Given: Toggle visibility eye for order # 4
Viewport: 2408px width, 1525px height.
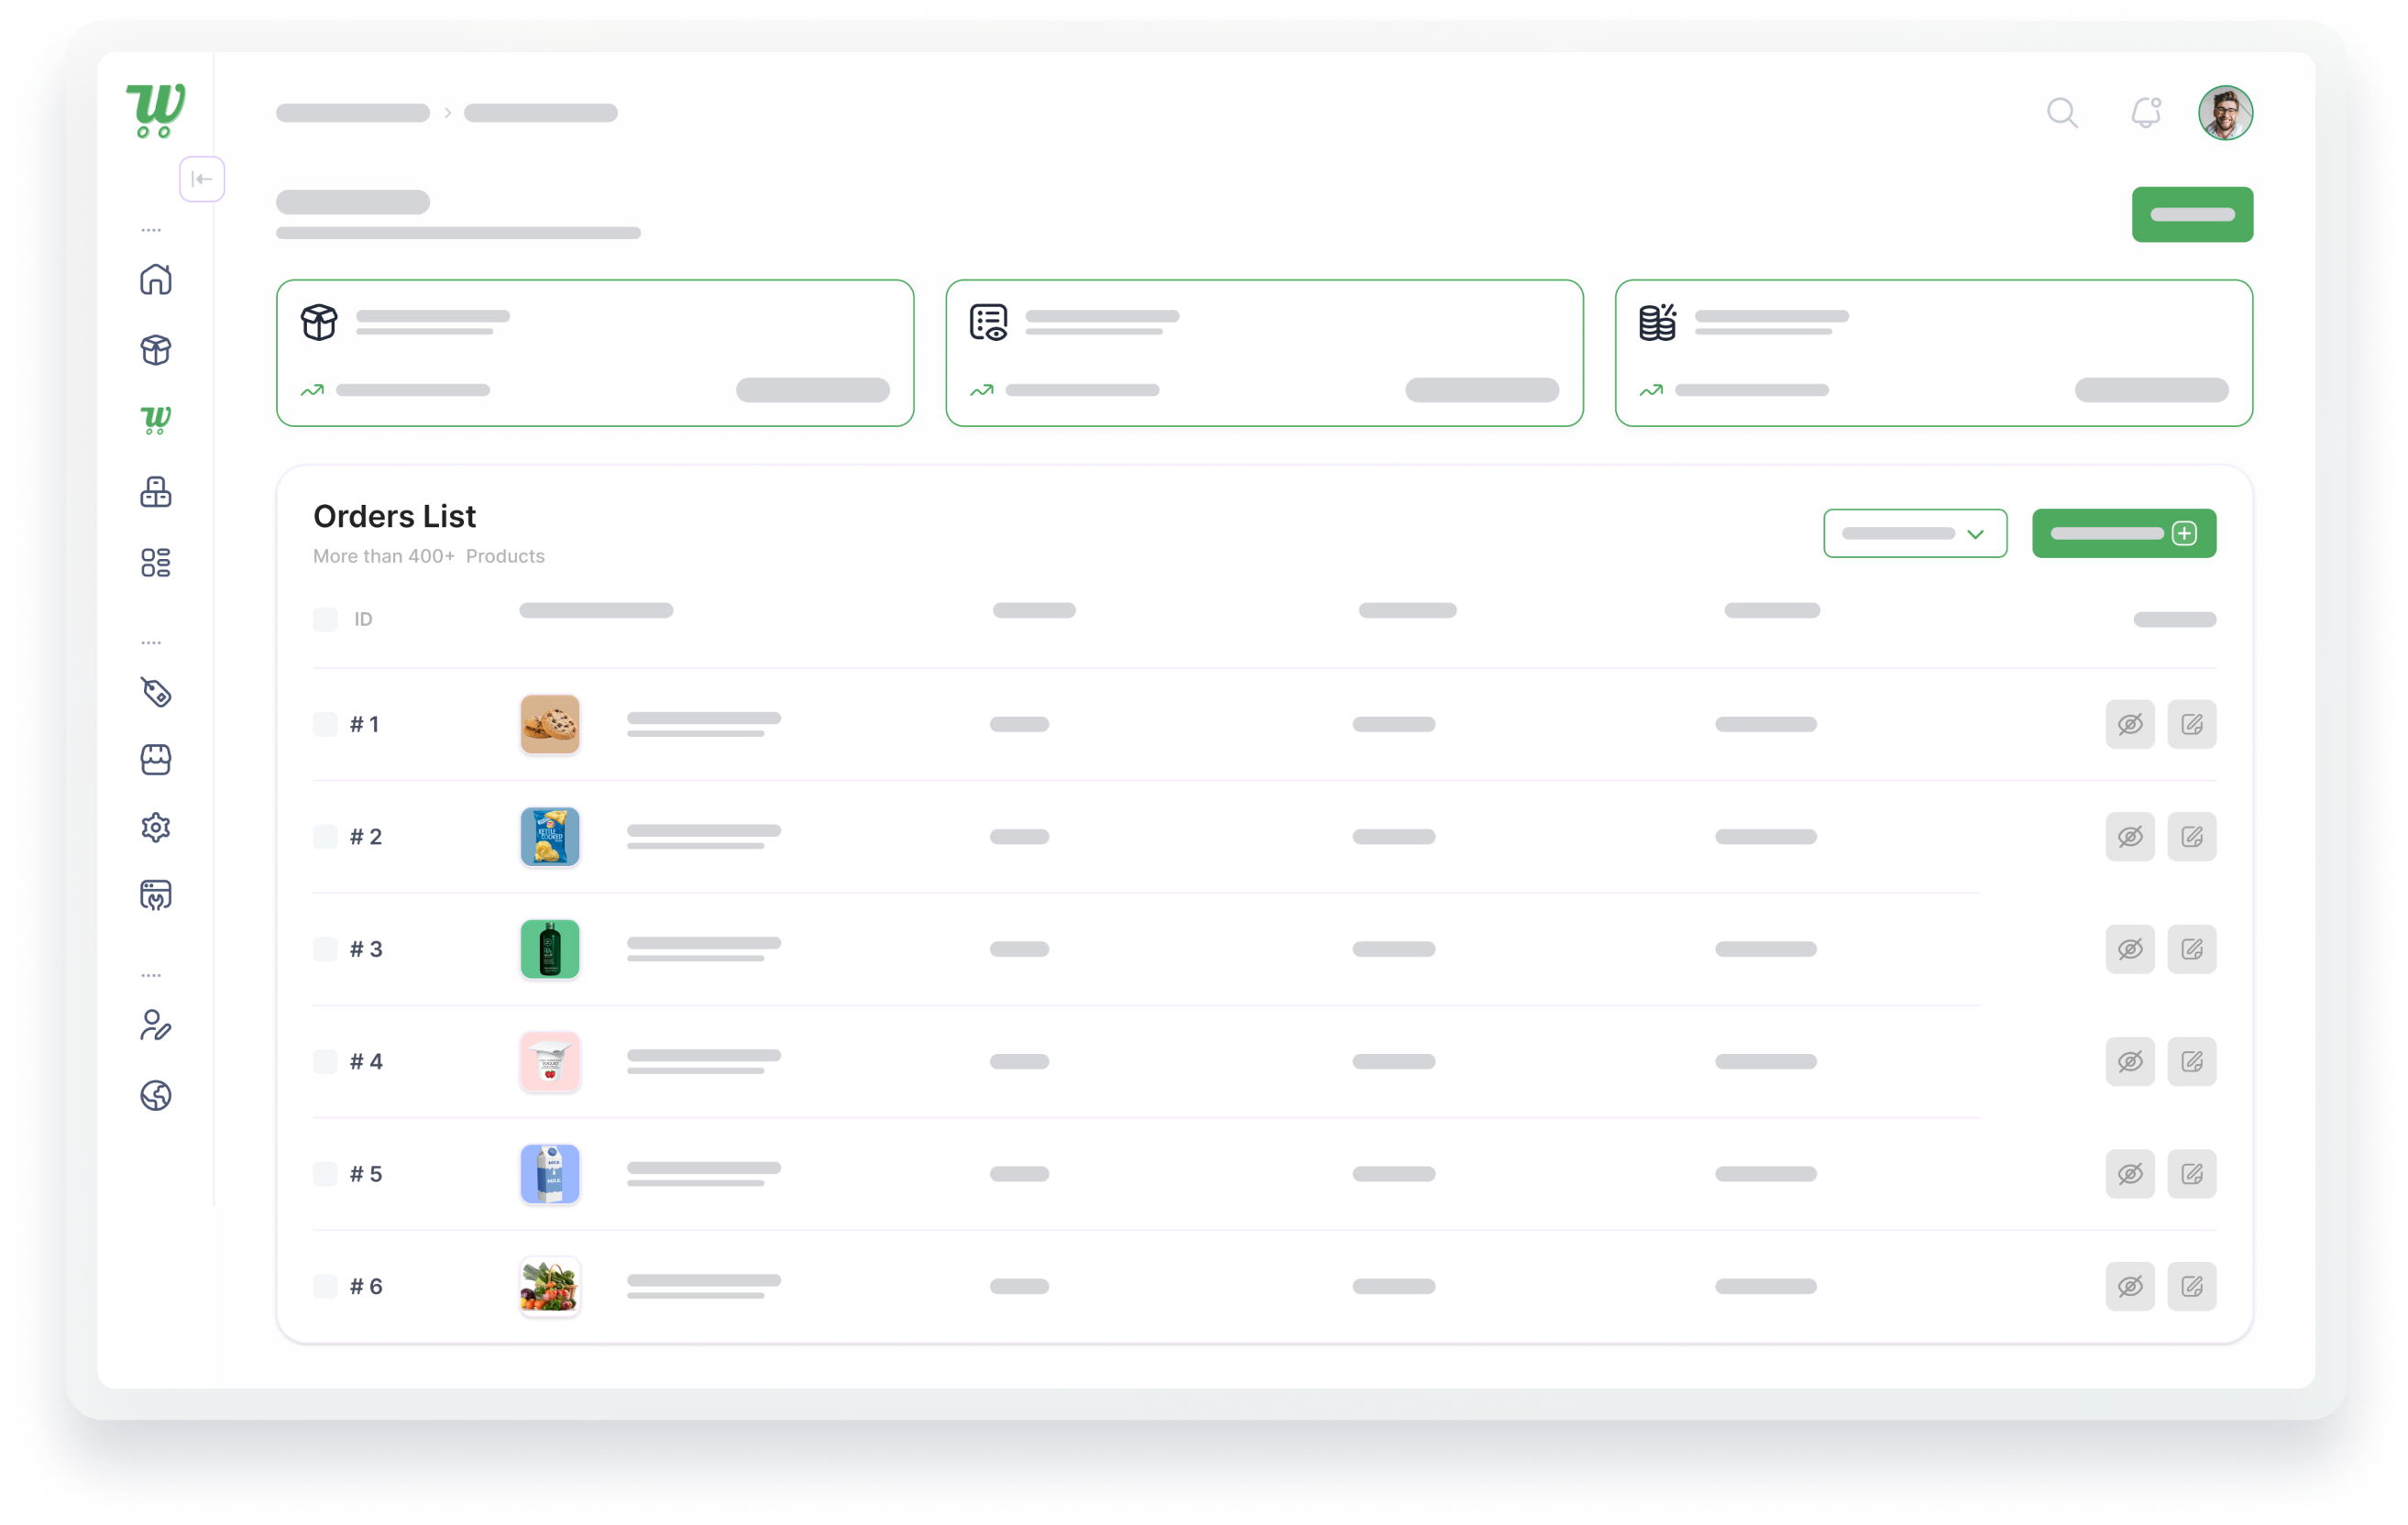Looking at the screenshot, I should (x=2130, y=1062).
